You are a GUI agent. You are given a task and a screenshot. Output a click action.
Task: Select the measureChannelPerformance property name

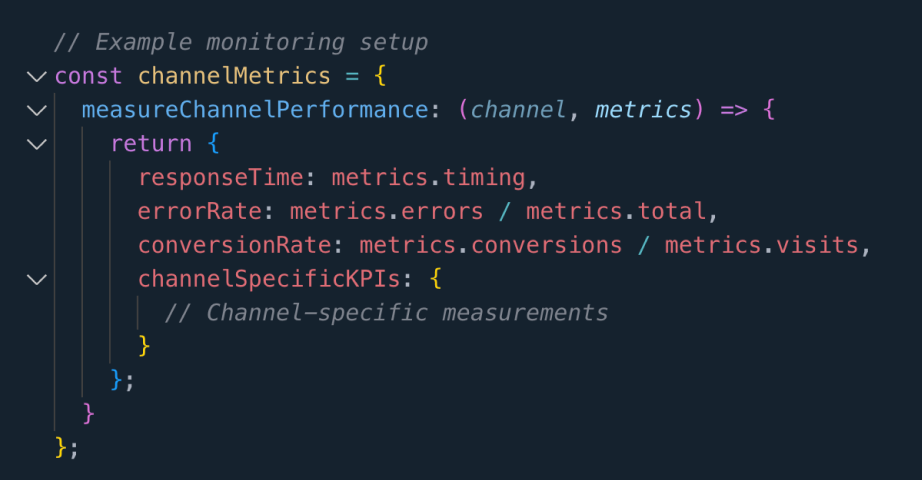point(255,110)
